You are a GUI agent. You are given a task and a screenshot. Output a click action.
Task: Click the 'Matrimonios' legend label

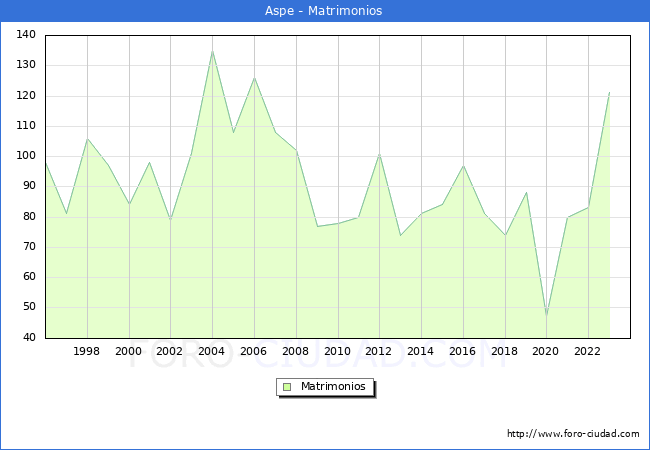[333, 387]
